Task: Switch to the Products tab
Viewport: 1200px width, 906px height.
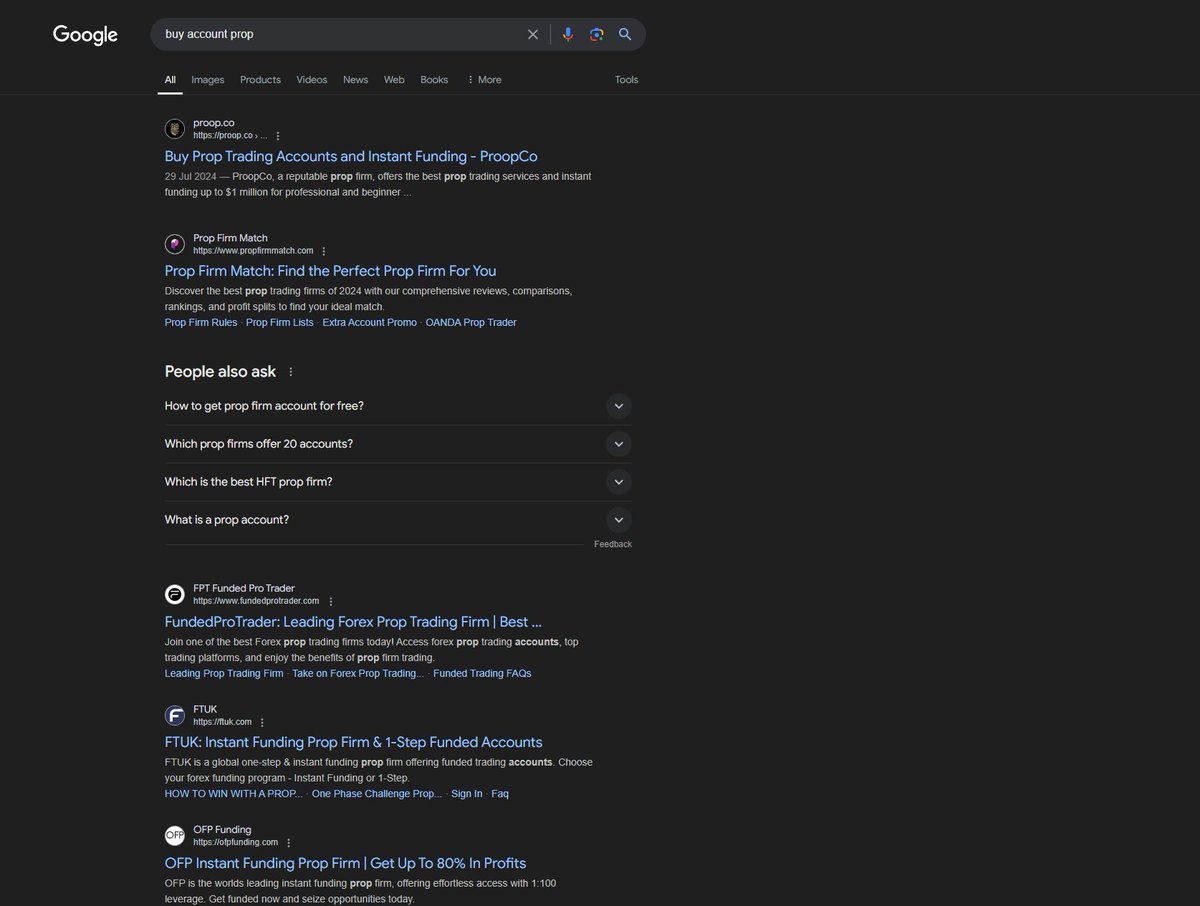Action: tap(260, 80)
